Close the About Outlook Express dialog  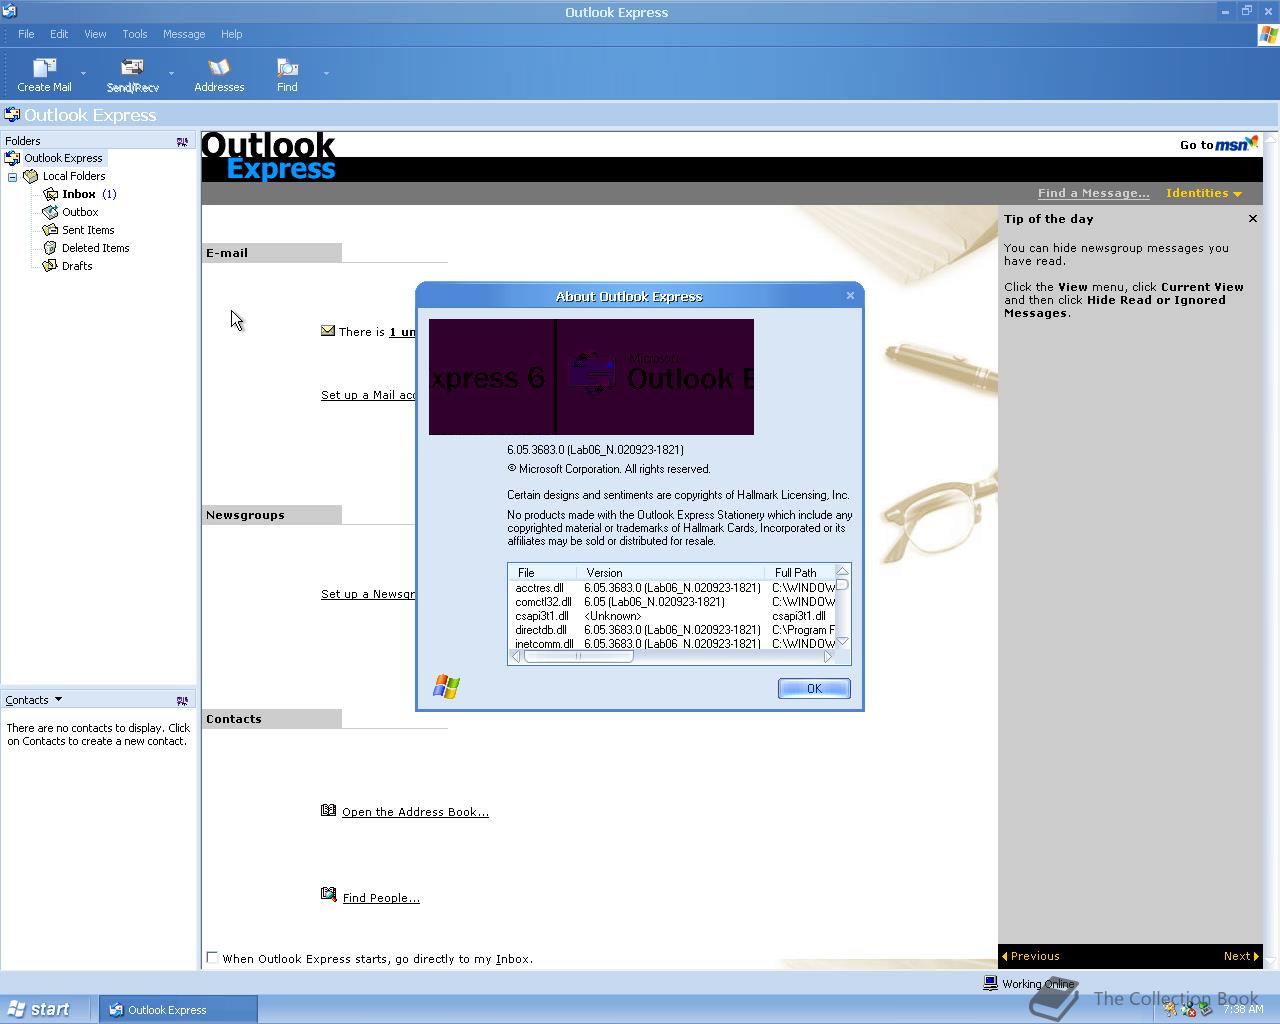[x=850, y=295]
